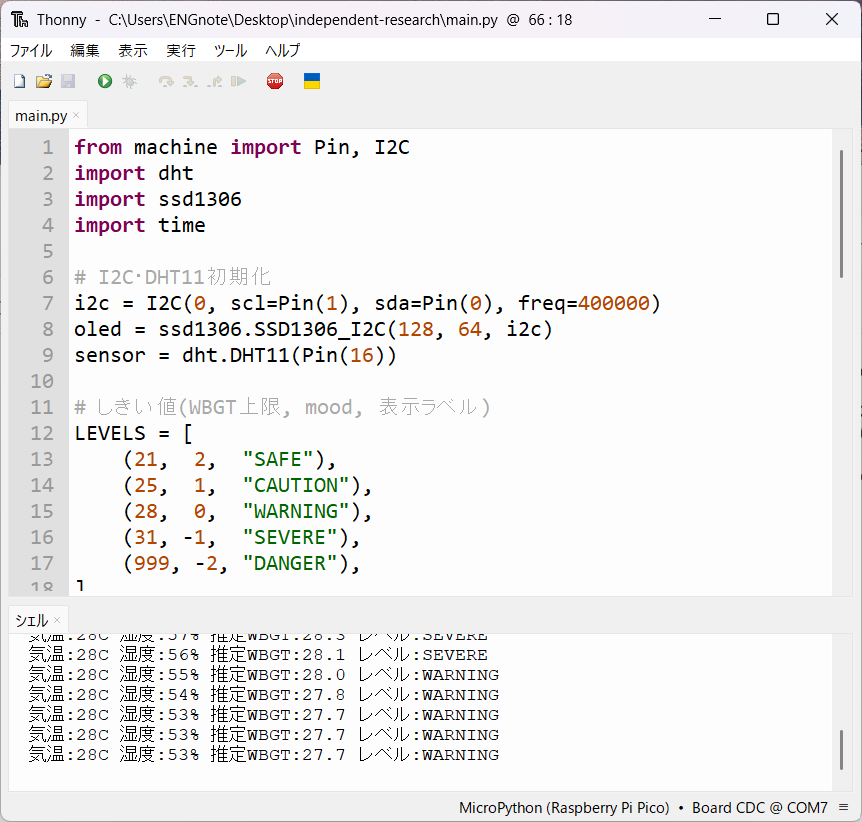The height and width of the screenshot is (822, 862).
Task: Open the status bar hamburger menu
Action: 844,807
